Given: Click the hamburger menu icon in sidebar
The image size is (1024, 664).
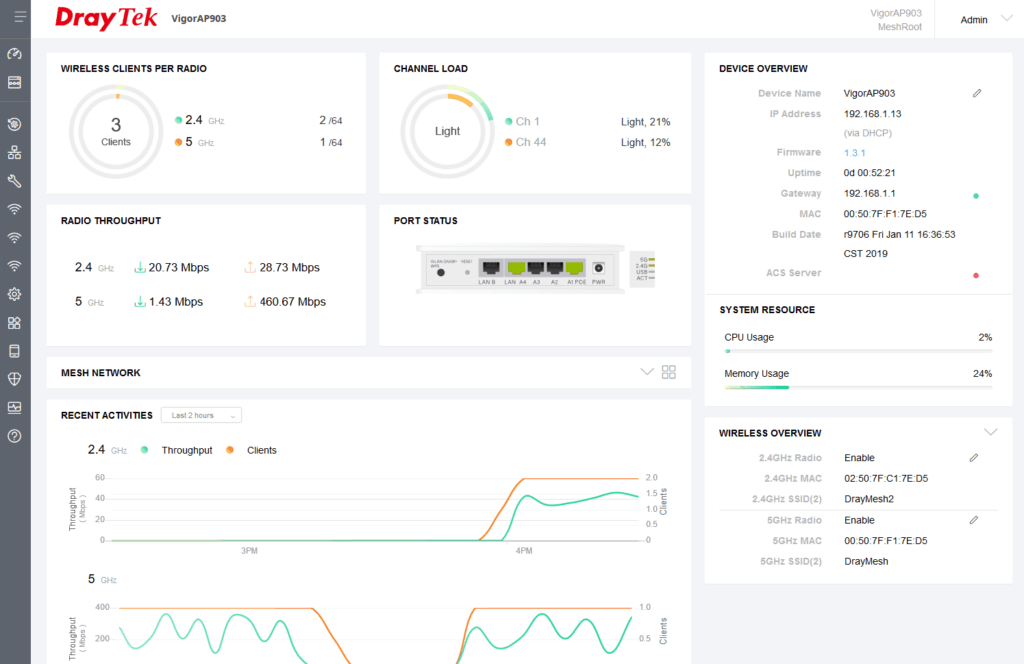Looking at the screenshot, I should [x=15, y=17].
